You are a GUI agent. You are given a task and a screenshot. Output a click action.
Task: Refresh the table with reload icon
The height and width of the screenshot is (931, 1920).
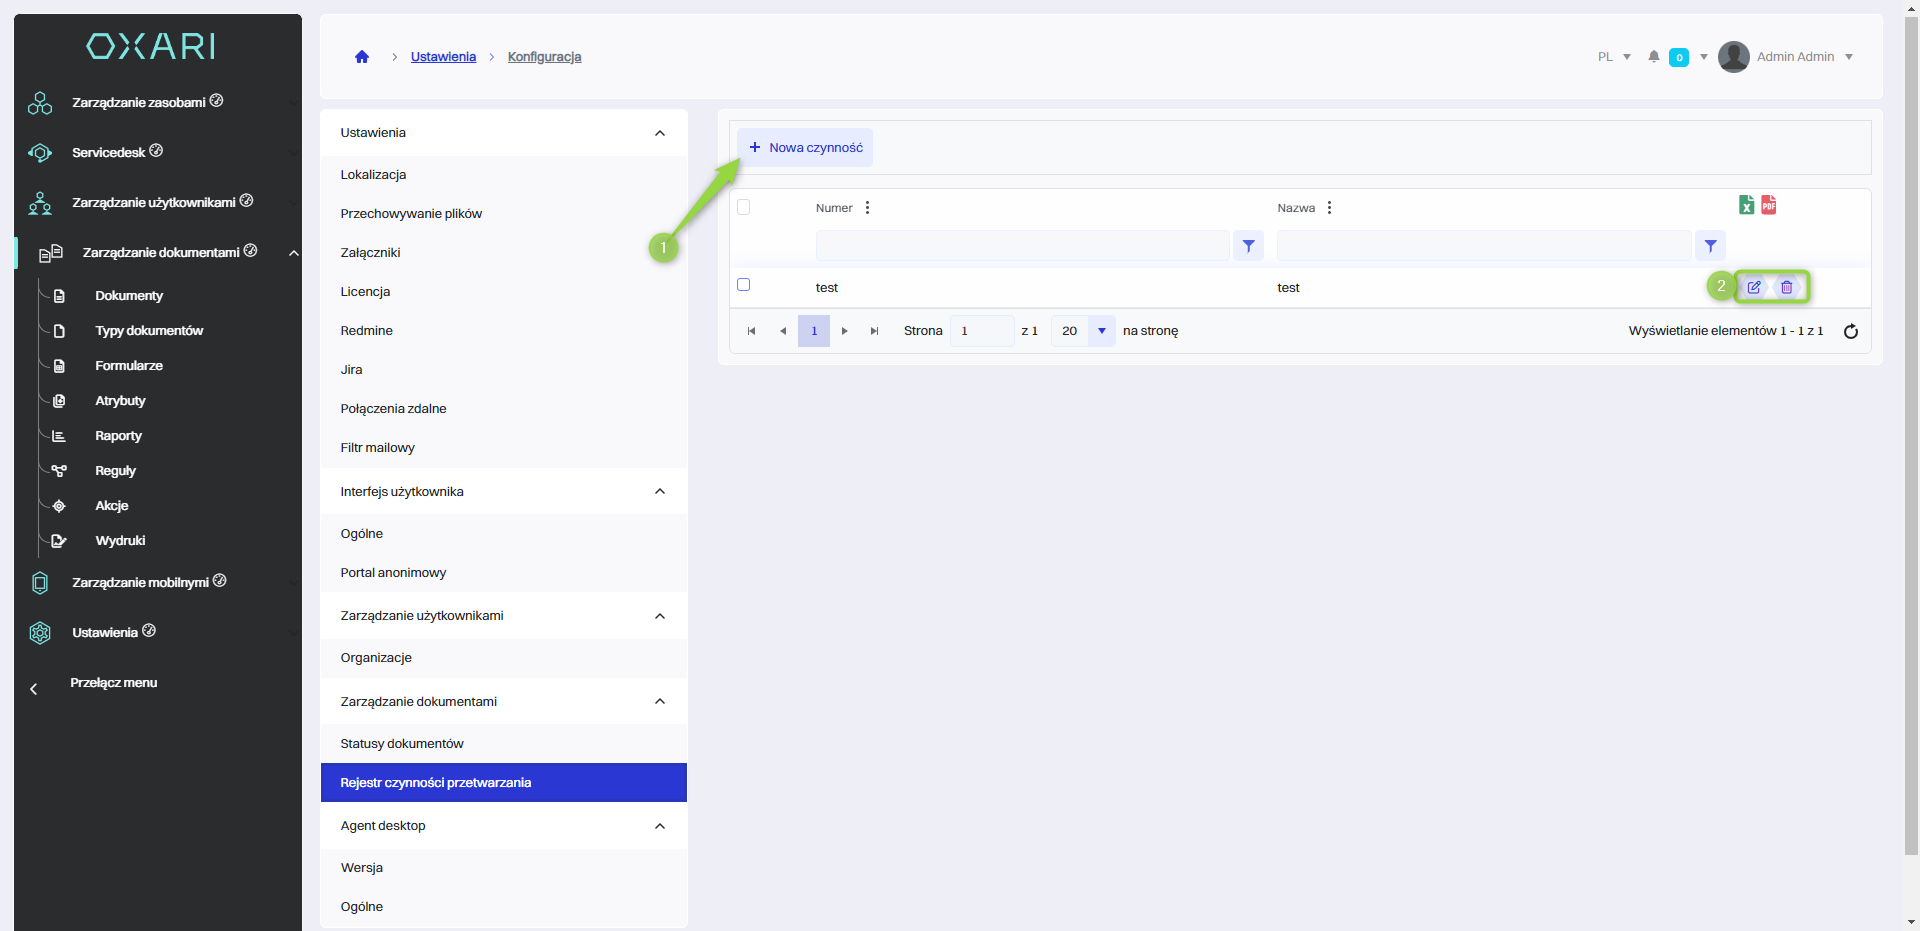1850,331
